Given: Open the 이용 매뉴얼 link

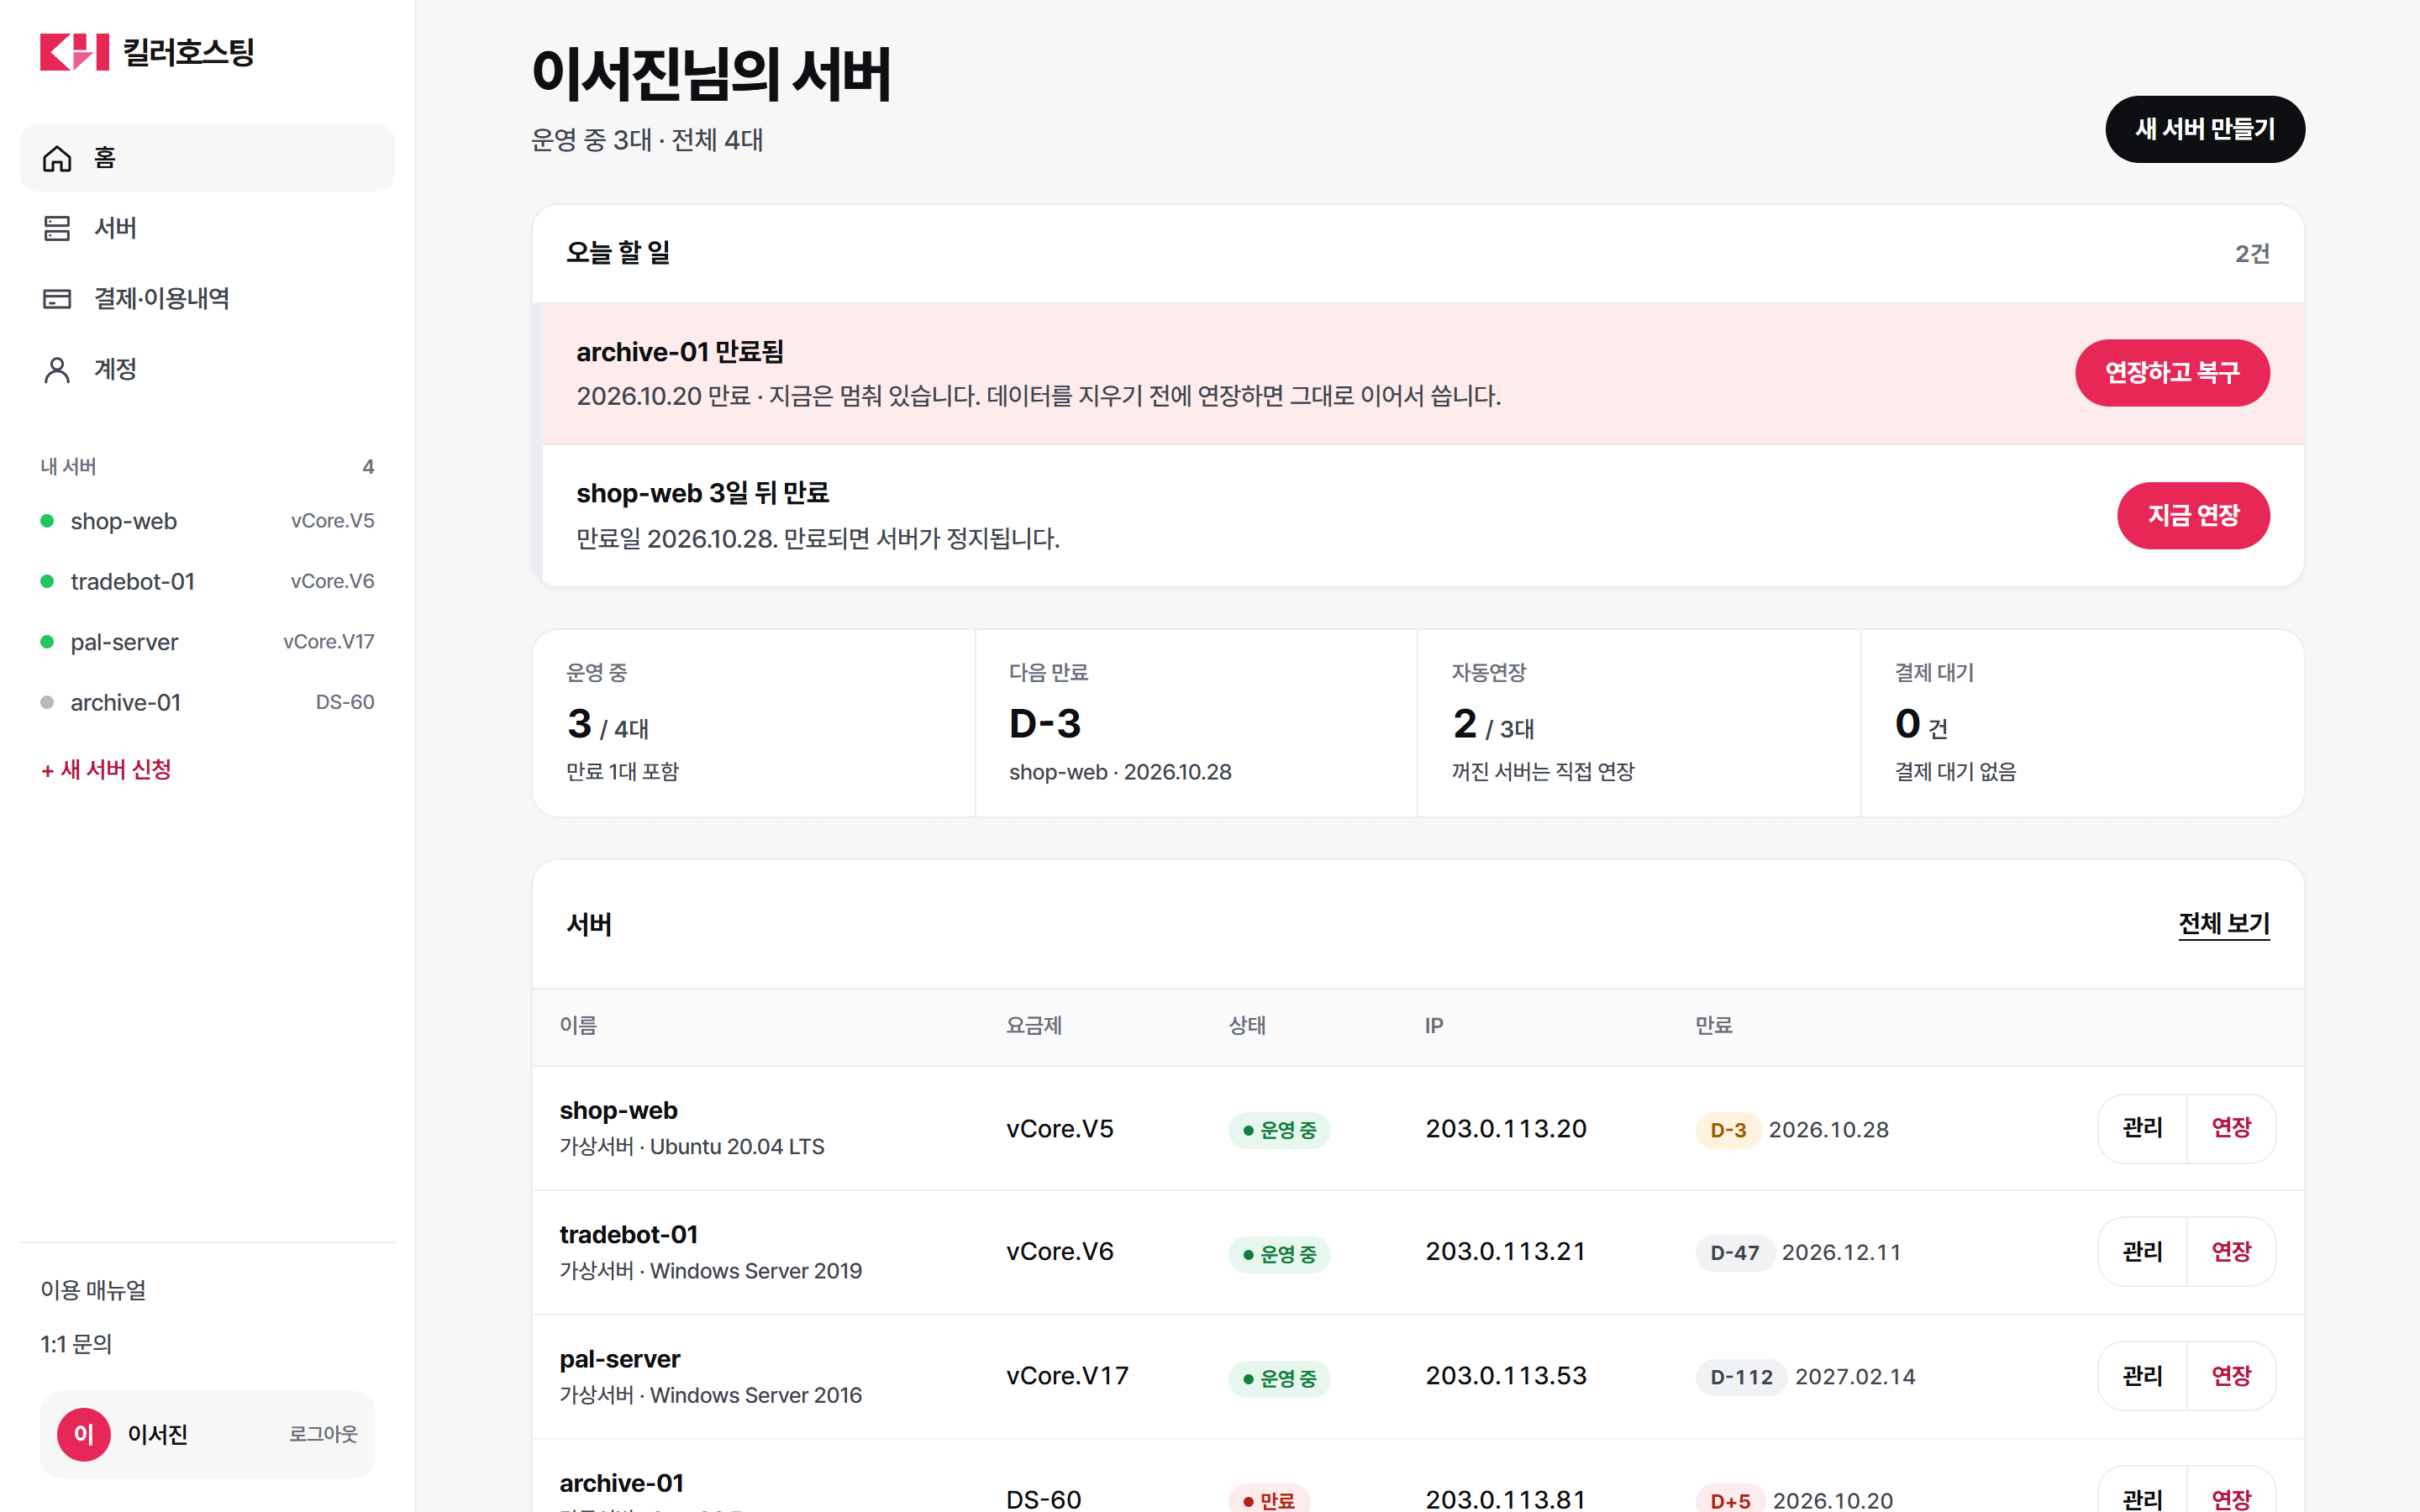Looking at the screenshot, I should (93, 1290).
